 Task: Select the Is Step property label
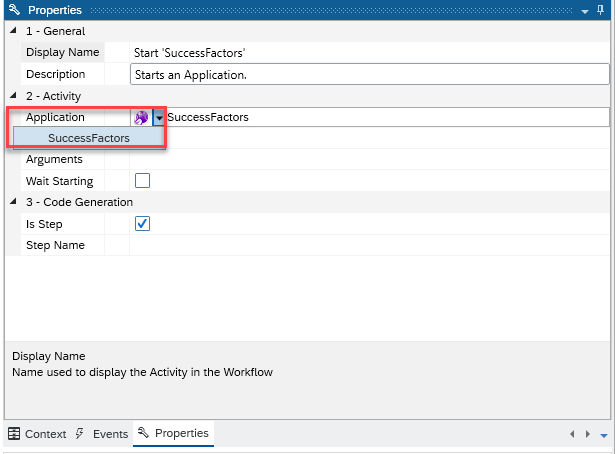click(44, 224)
